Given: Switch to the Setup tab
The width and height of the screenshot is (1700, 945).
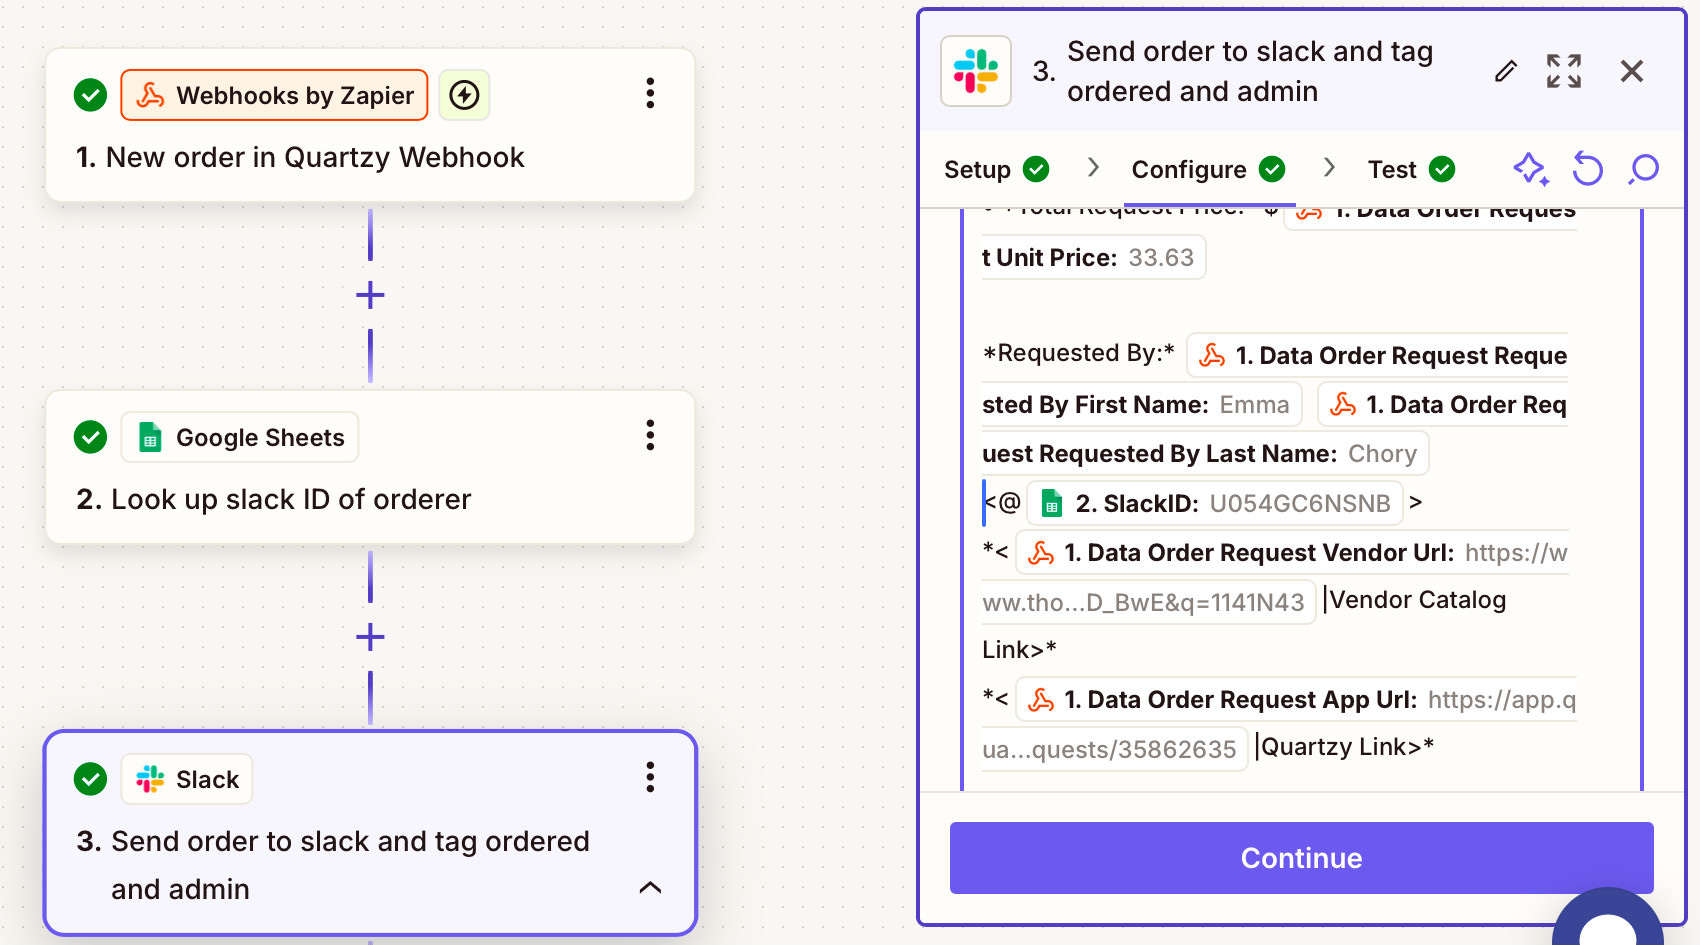Looking at the screenshot, I should coord(996,170).
